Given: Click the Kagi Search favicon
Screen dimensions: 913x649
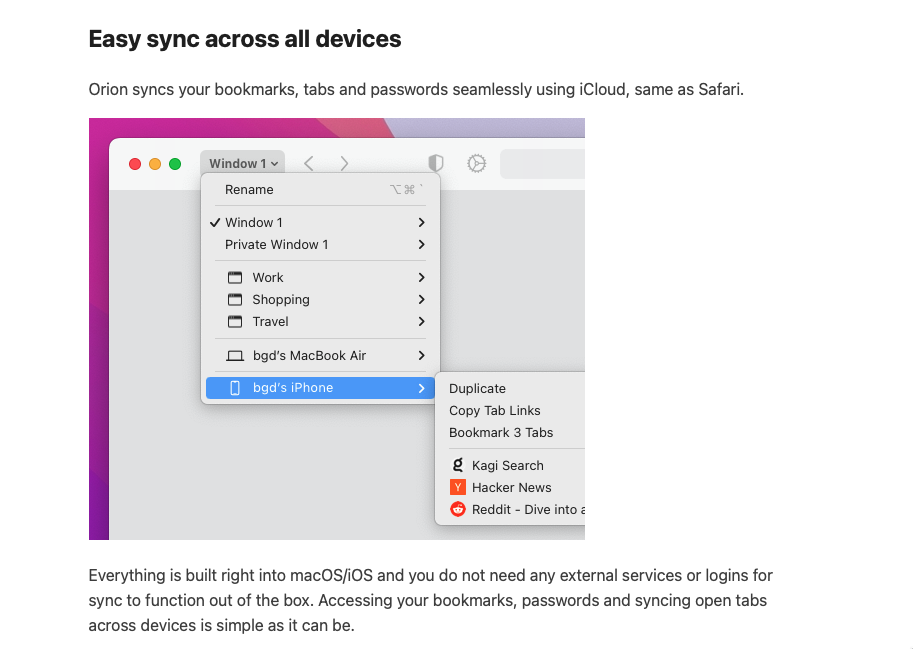Looking at the screenshot, I should pos(458,465).
